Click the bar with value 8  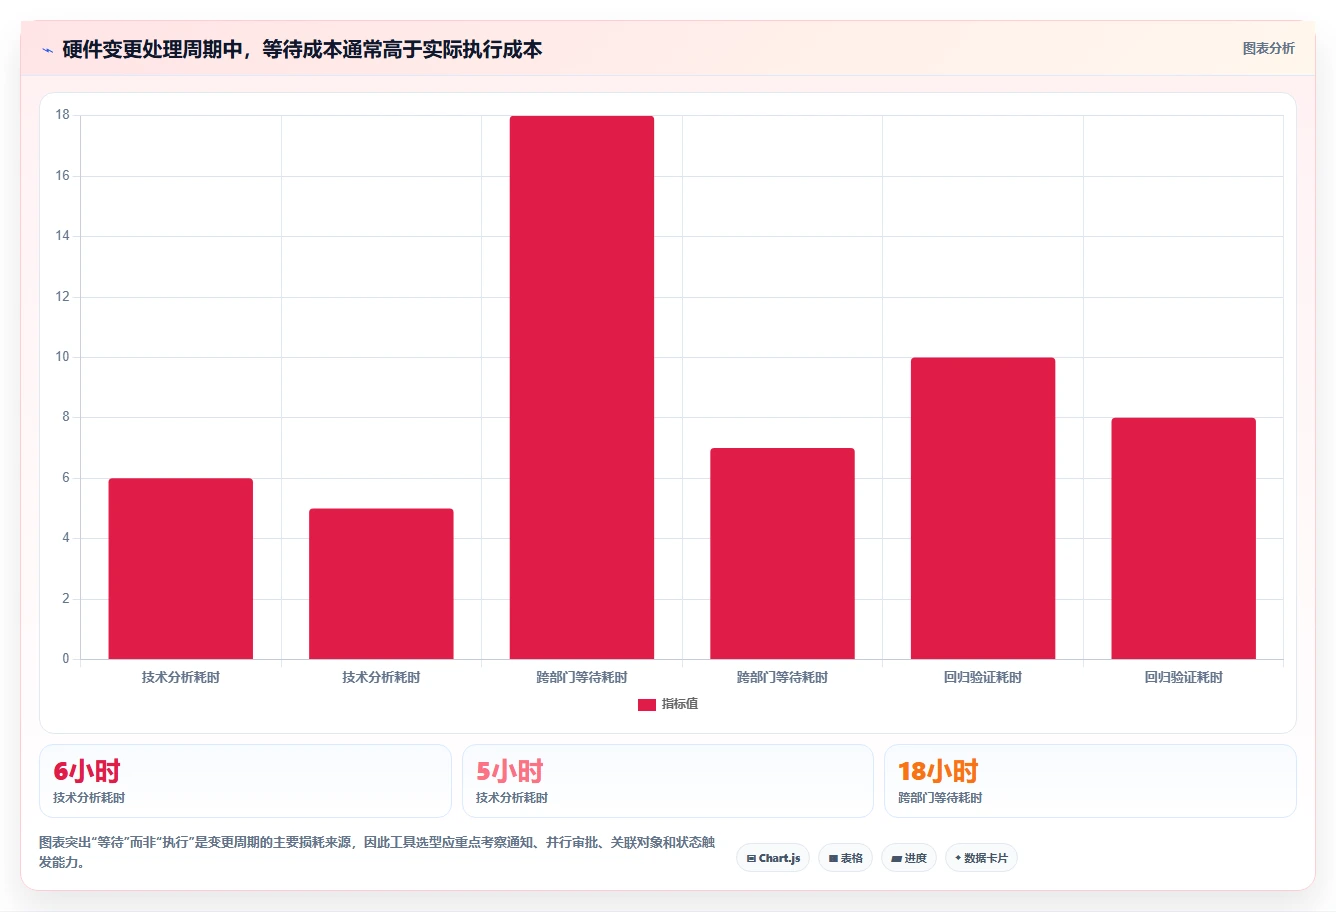1183,538
